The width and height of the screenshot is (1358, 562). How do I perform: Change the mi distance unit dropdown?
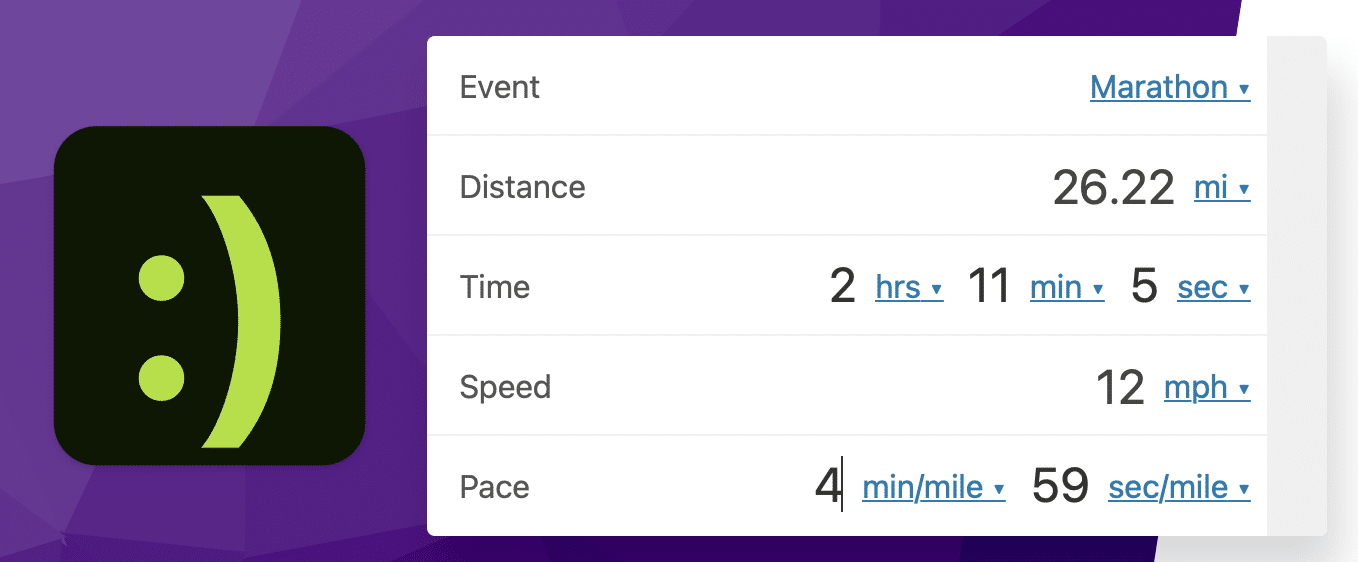coord(1221,188)
